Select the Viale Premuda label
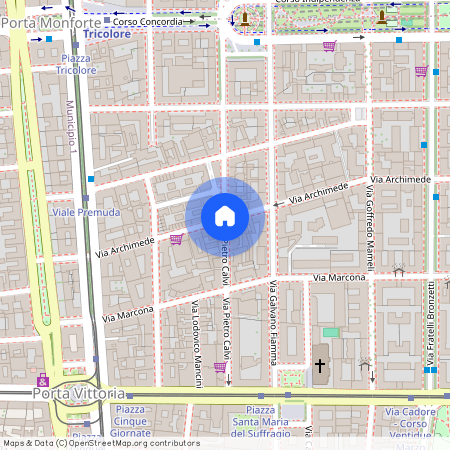The image size is (450, 450). [x=86, y=212]
